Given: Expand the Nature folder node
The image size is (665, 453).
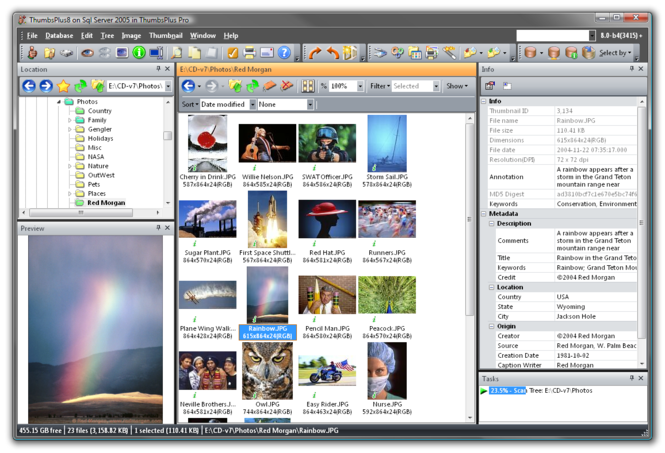Looking at the screenshot, I should [x=70, y=166].
